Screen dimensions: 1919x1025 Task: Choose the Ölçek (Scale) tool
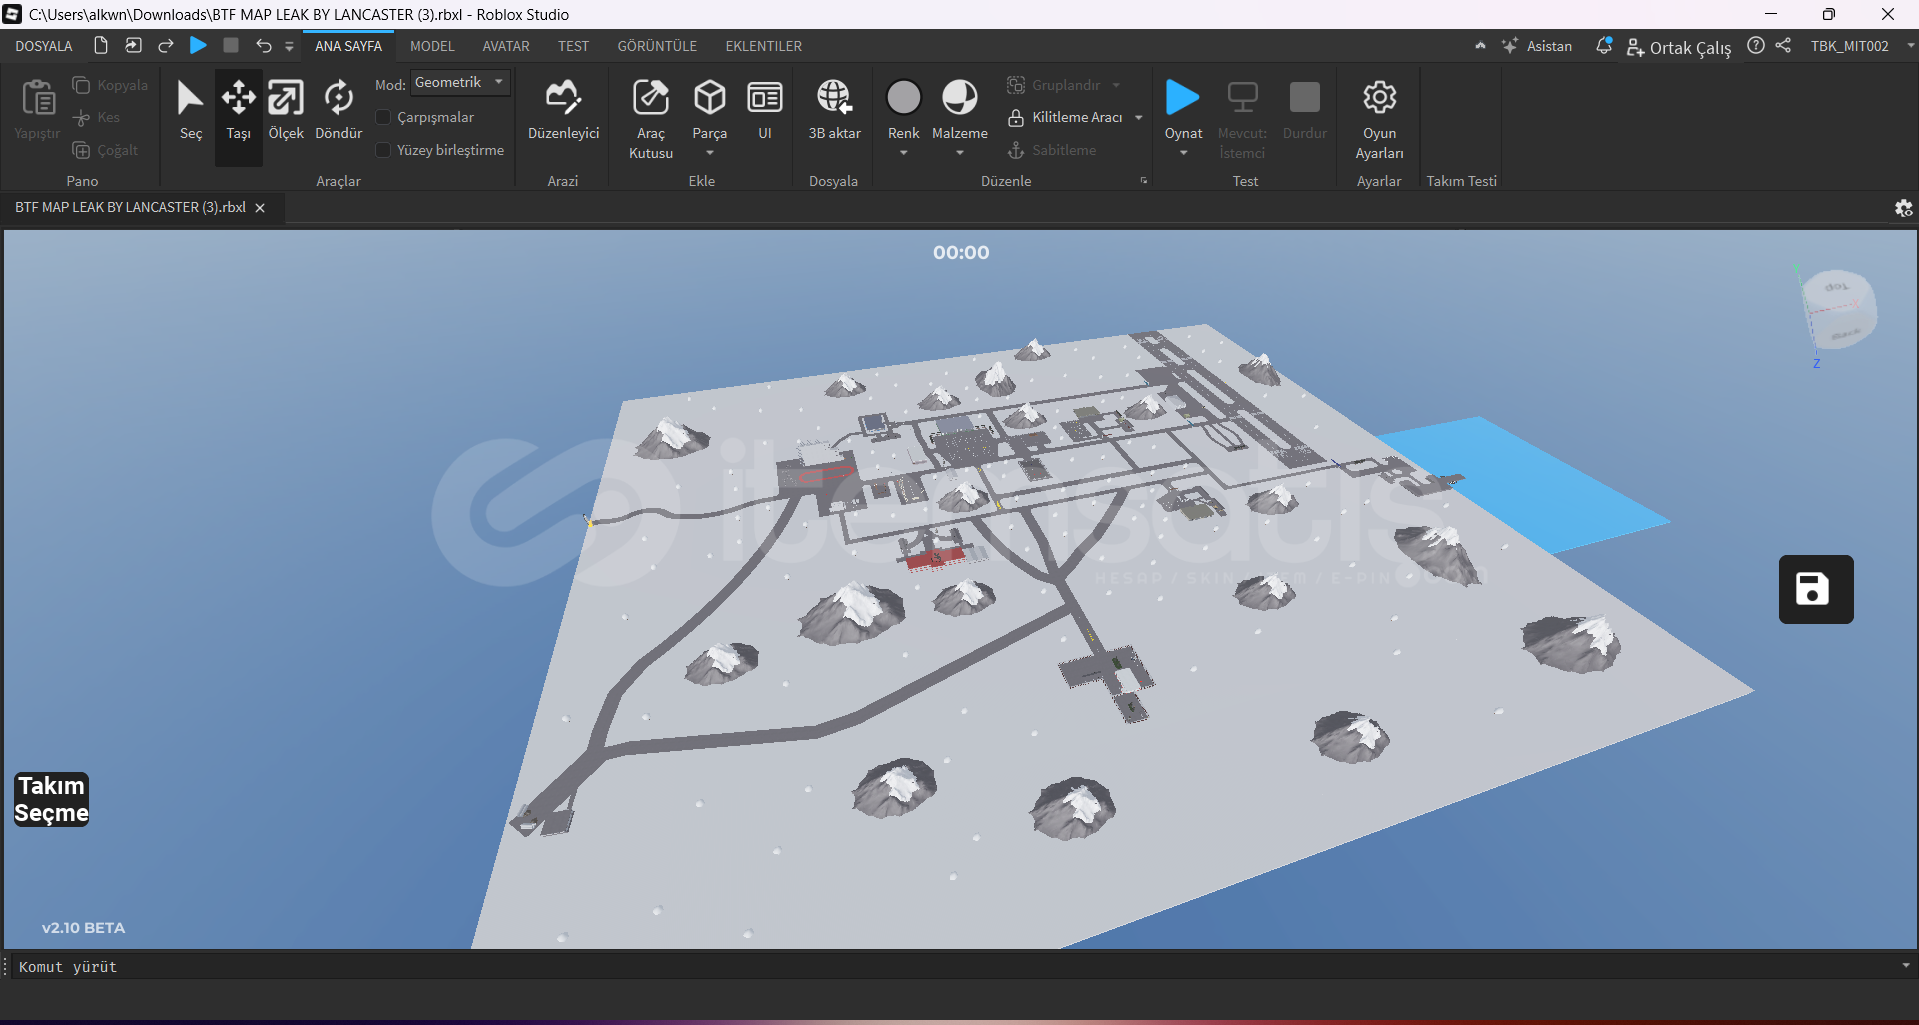pos(286,110)
